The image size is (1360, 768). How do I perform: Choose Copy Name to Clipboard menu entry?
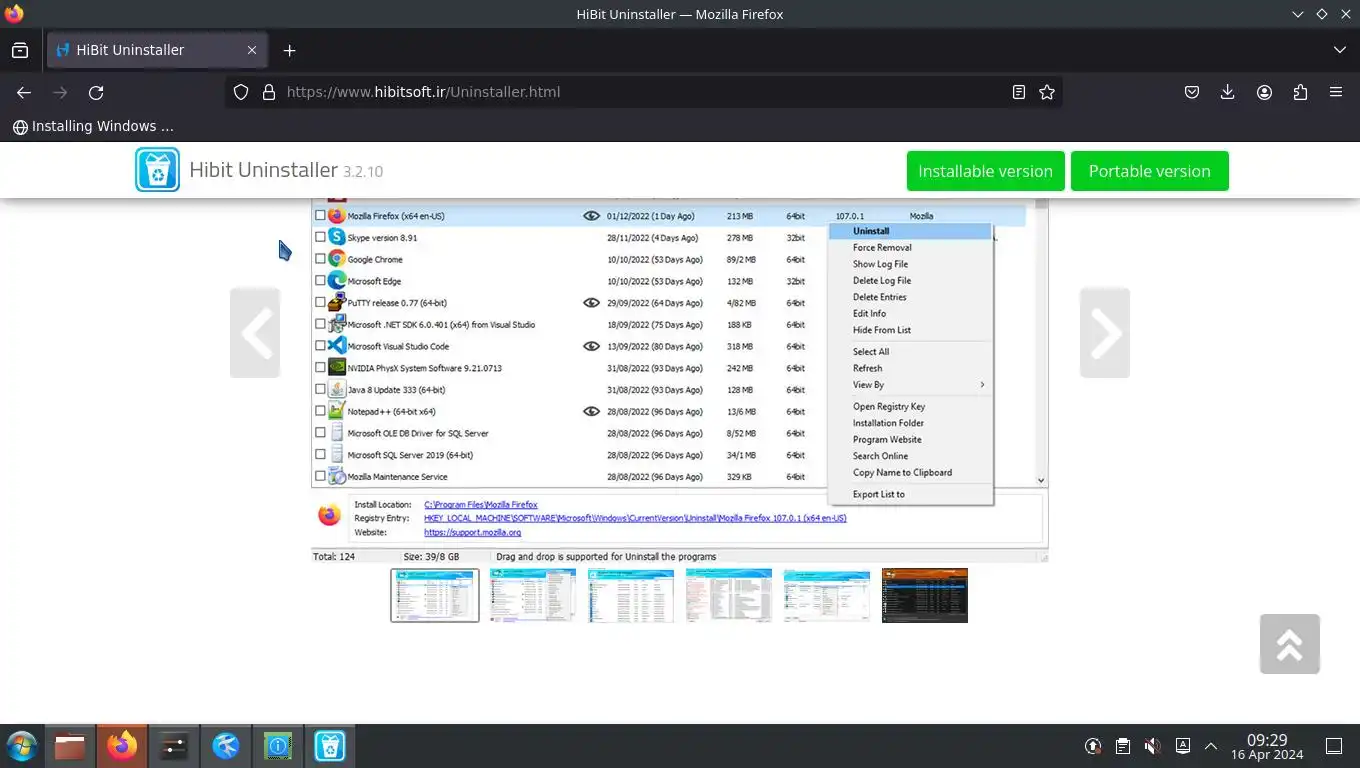(x=911, y=473)
